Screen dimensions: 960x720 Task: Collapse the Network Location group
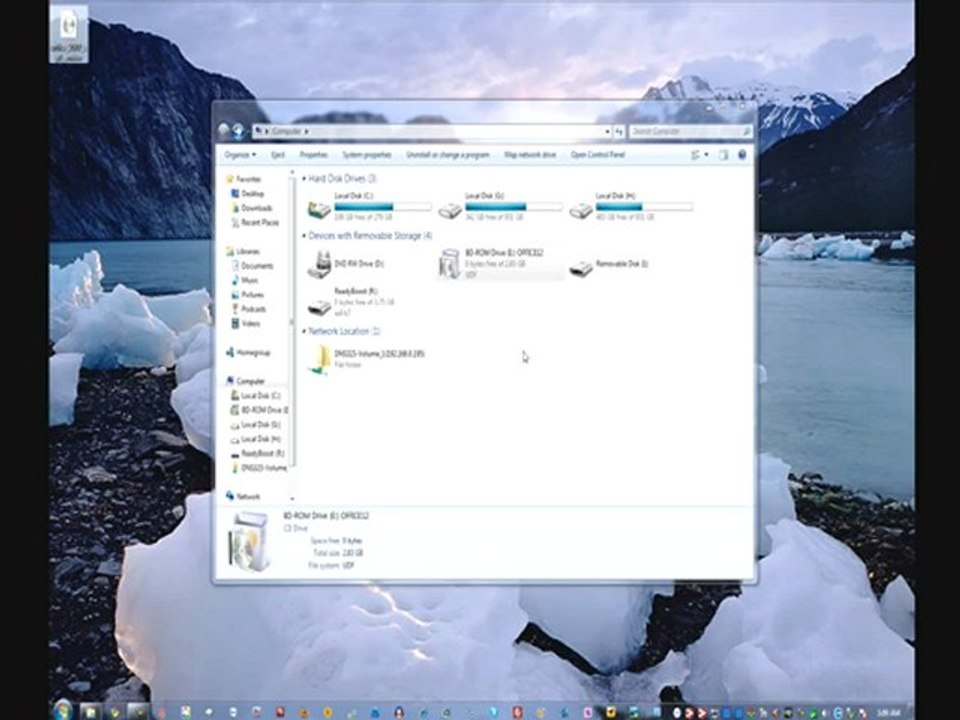click(x=304, y=331)
